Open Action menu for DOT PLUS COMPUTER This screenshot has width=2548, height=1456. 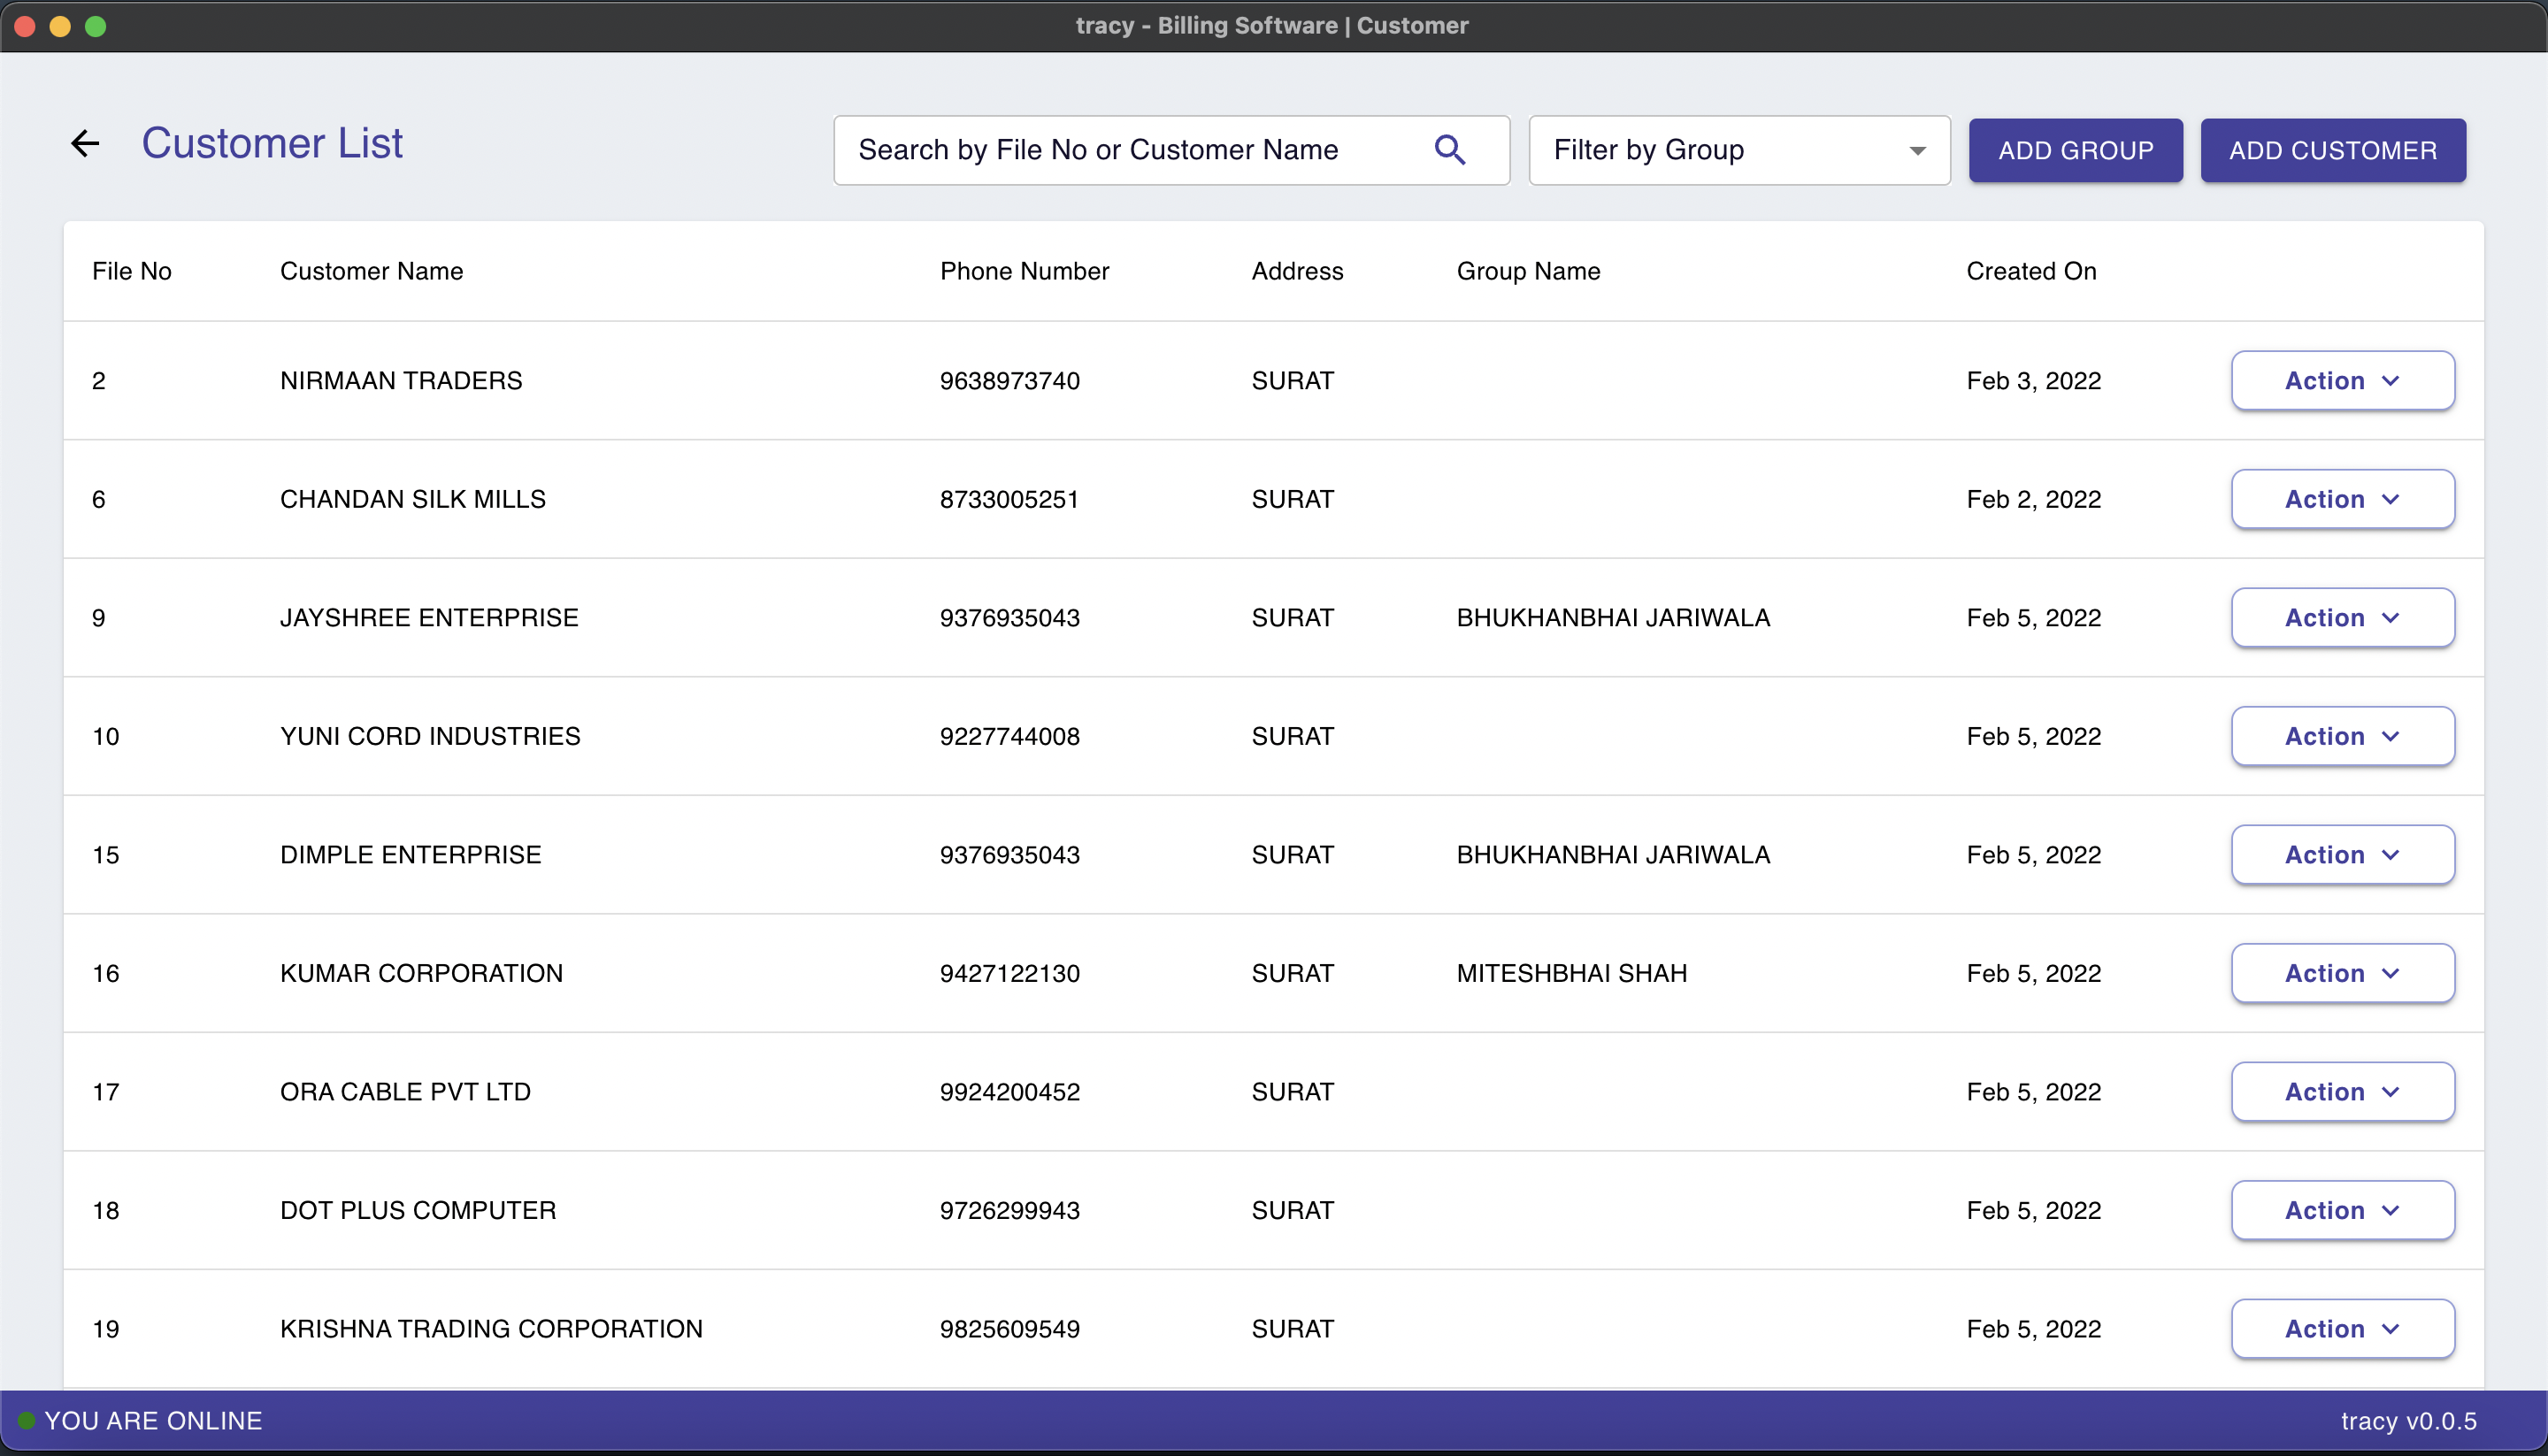point(2342,1209)
